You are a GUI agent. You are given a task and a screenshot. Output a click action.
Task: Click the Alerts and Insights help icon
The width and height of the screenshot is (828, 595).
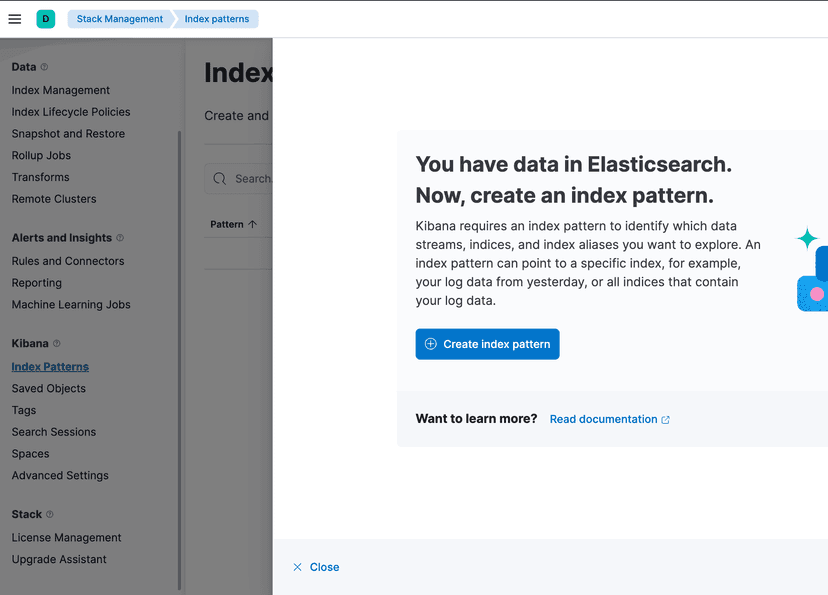pos(120,238)
